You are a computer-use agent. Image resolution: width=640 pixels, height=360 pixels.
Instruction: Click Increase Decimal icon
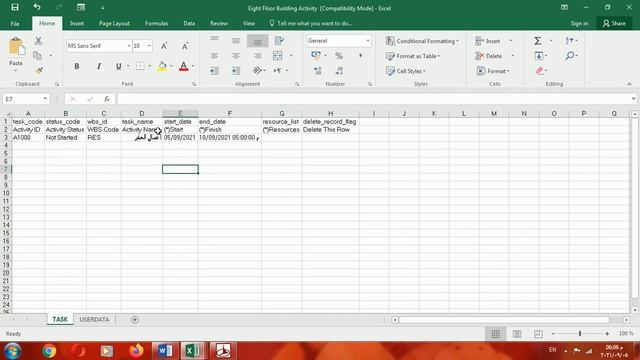click(x=318, y=71)
